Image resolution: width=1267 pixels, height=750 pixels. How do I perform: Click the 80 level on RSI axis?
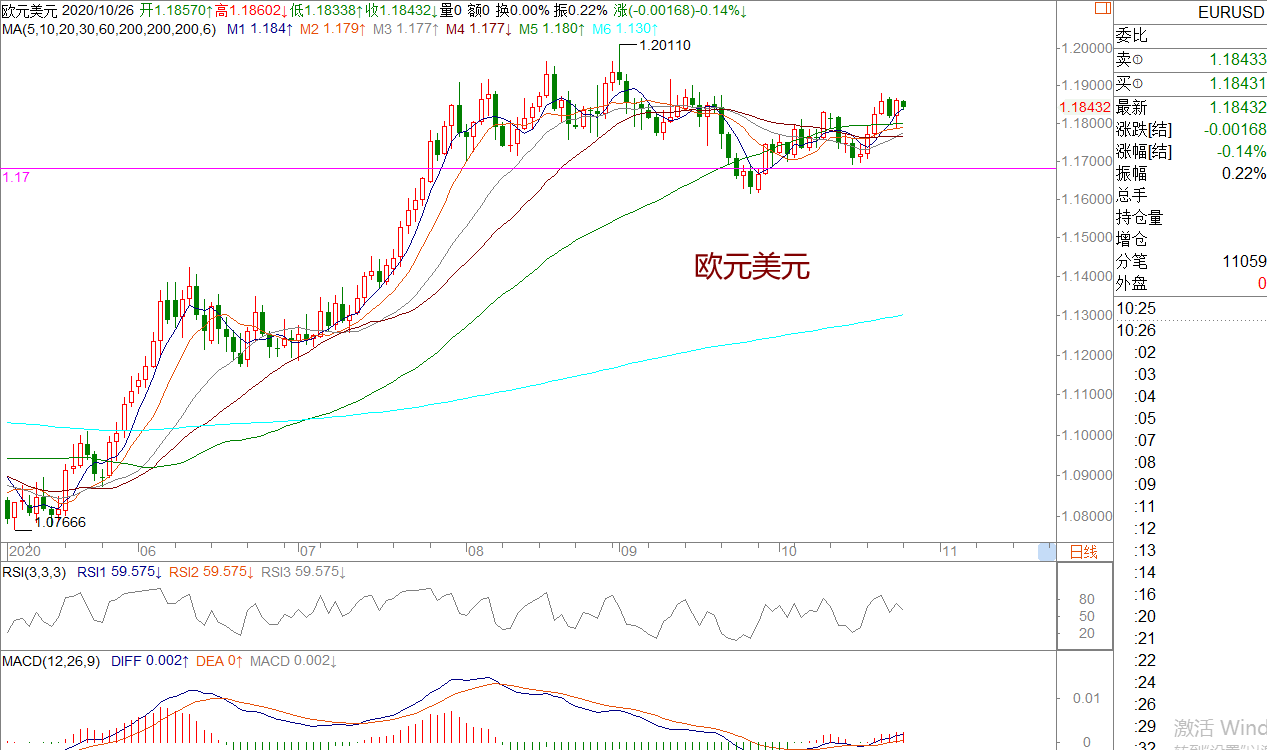coord(1087,599)
